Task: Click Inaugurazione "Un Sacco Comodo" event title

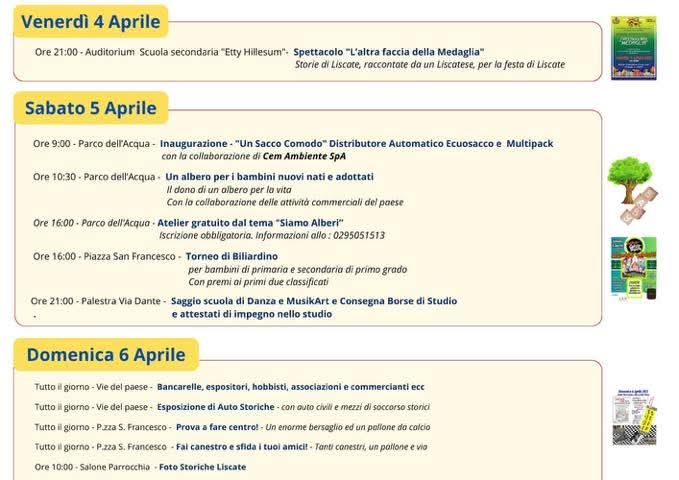Action: (x=356, y=143)
